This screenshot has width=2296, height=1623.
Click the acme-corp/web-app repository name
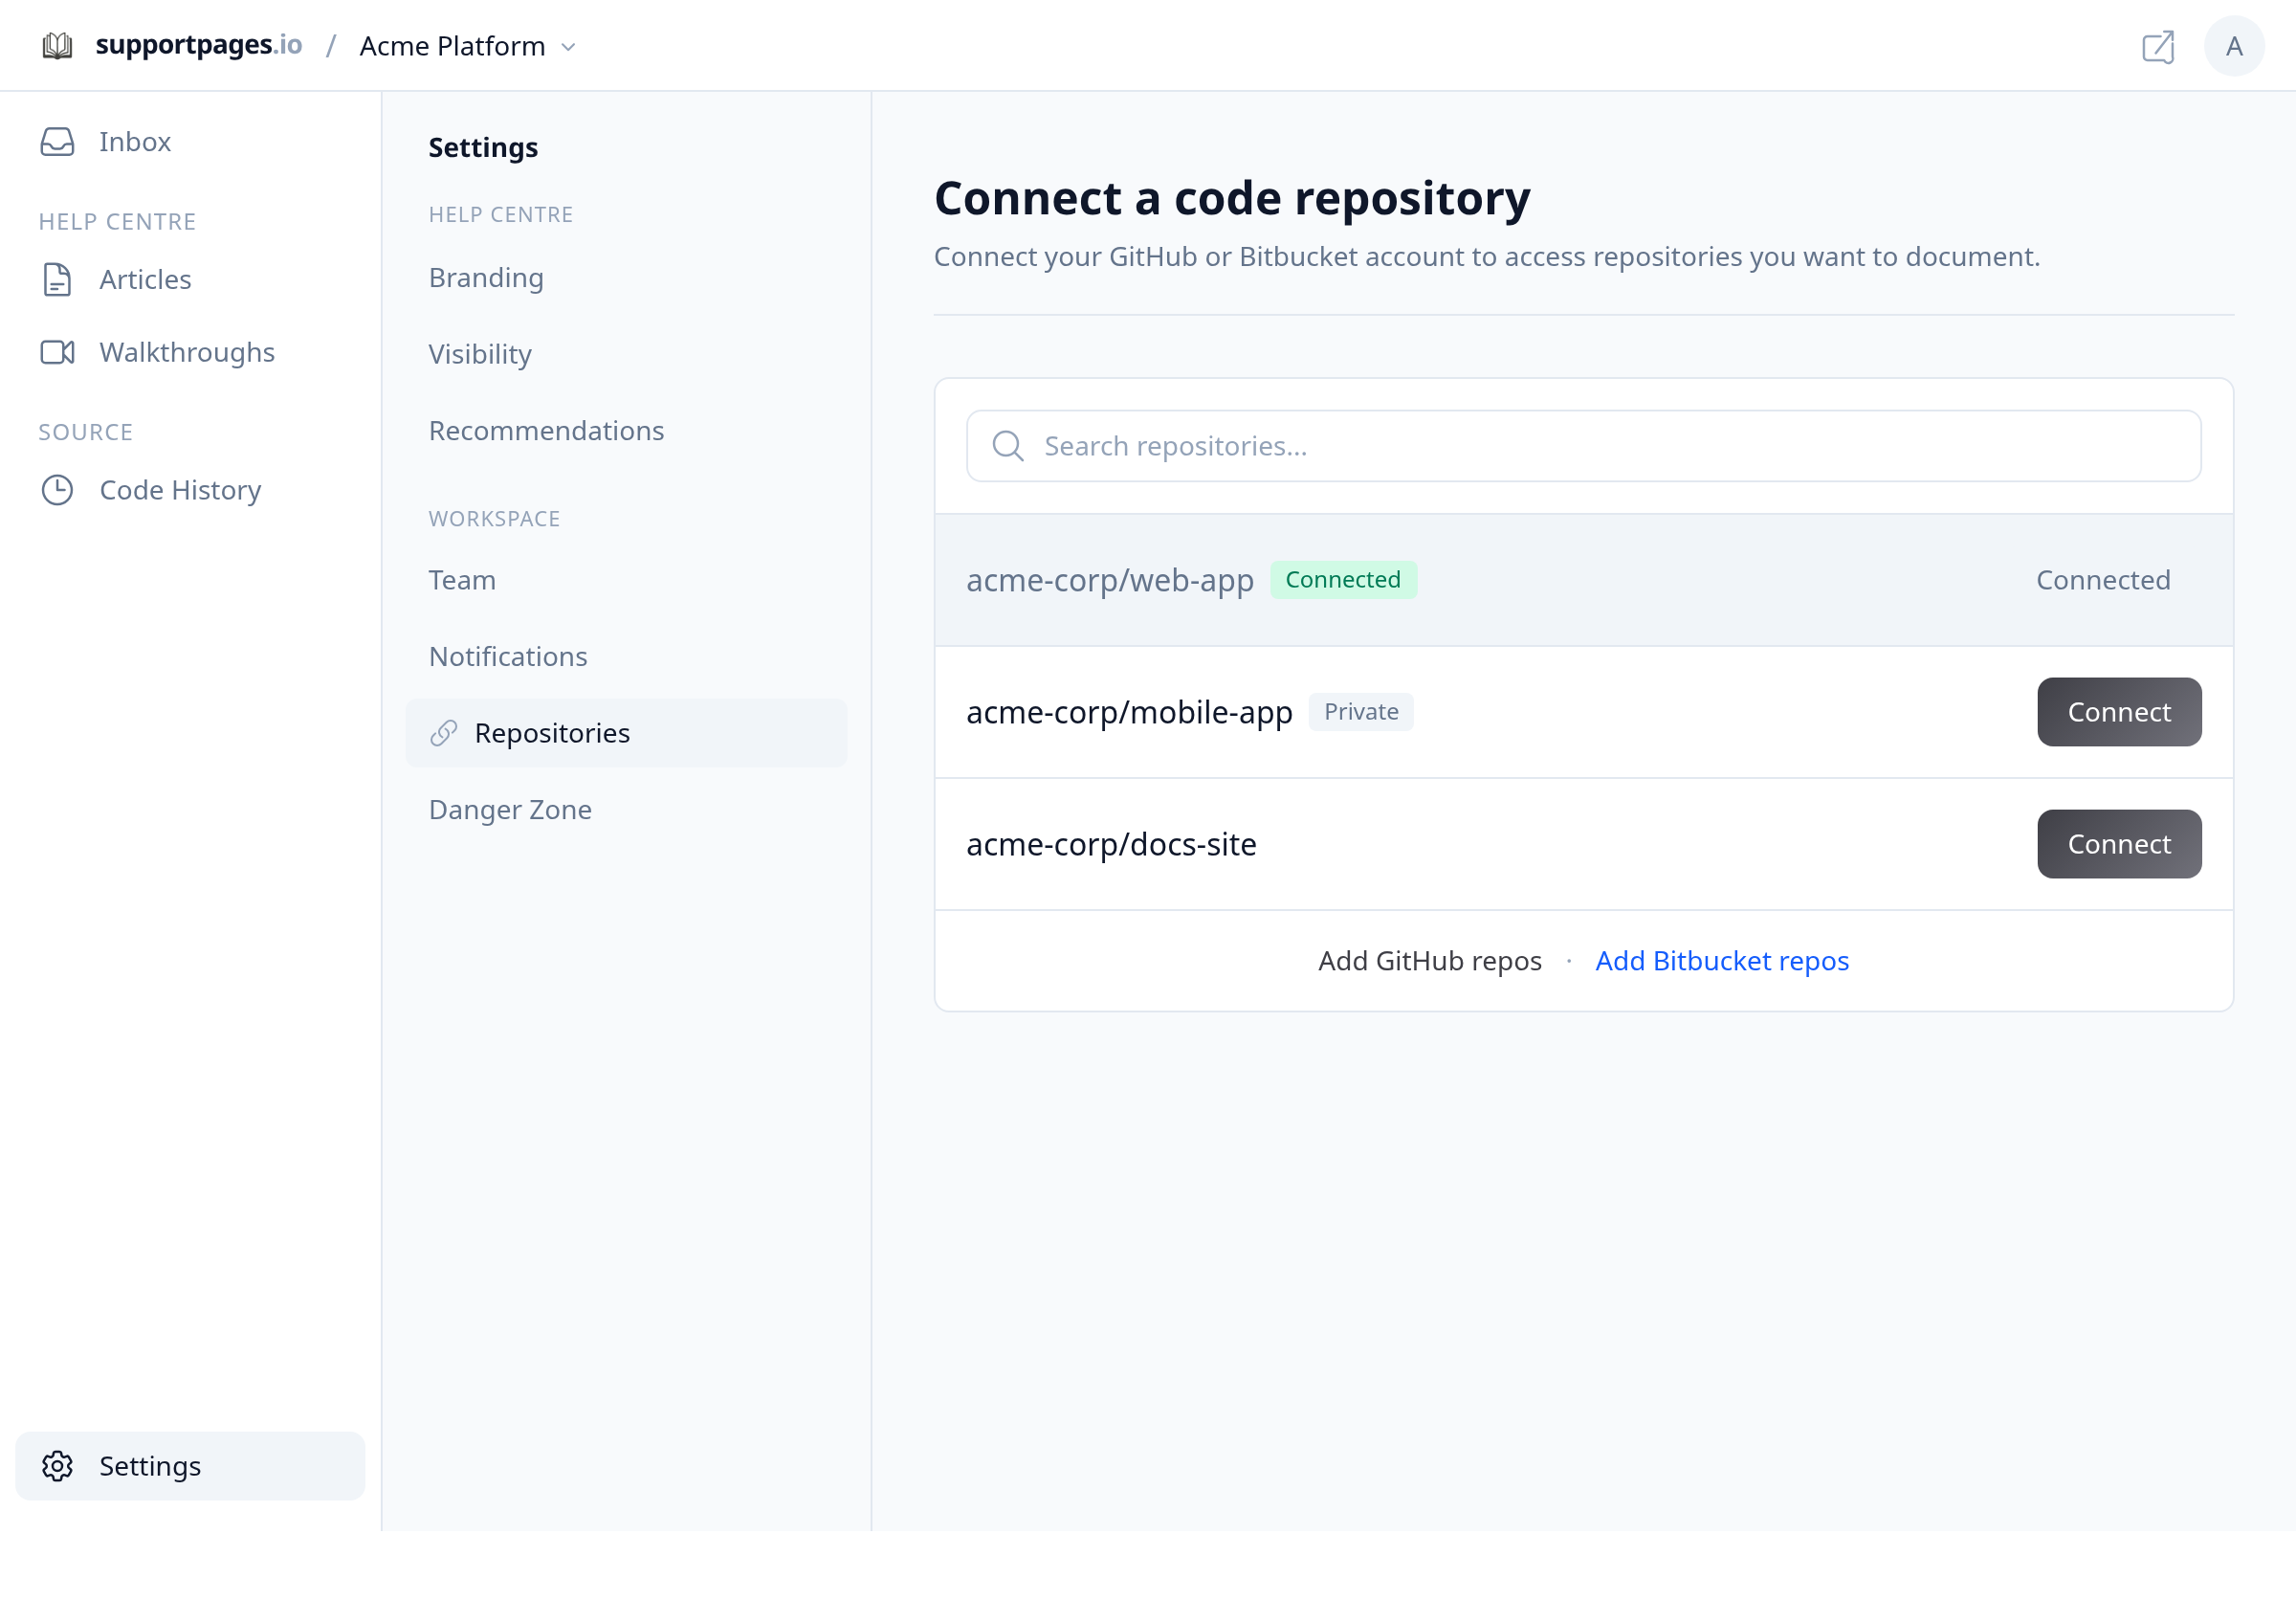click(1110, 580)
